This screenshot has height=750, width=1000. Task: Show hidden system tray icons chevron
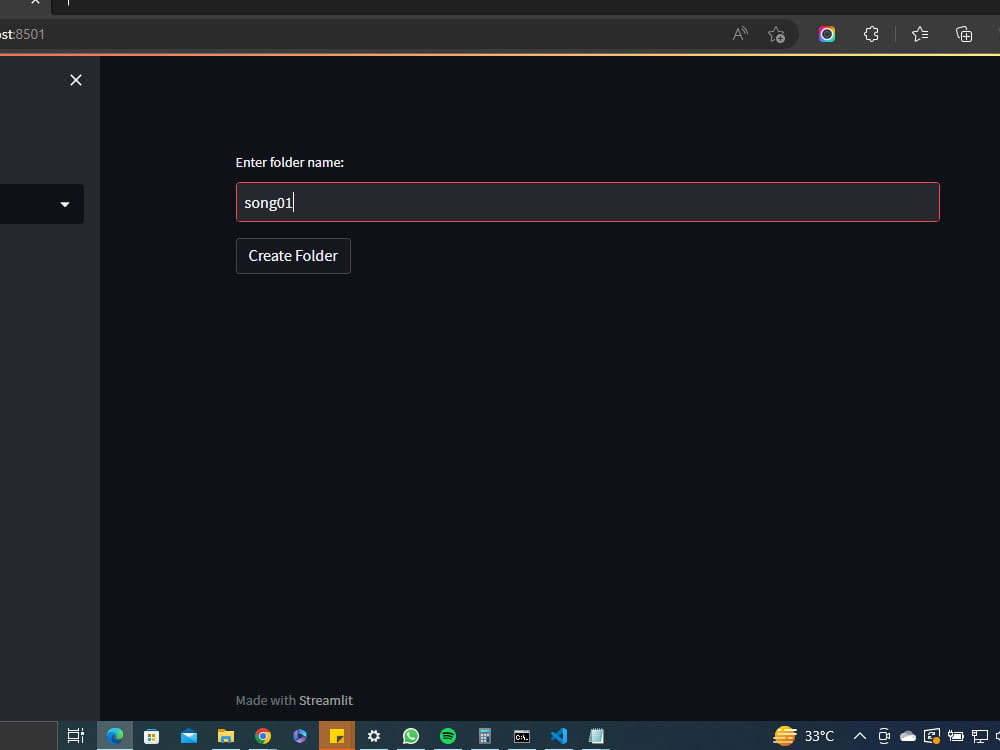tap(860, 736)
